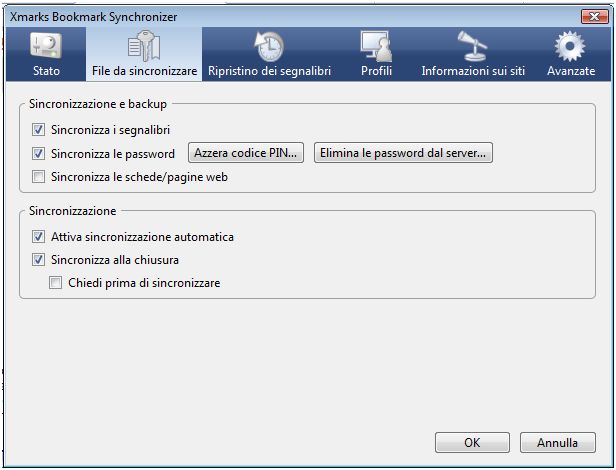This screenshot has width=616, height=470.
Task: Click the Profili monitor icon
Action: 374,46
